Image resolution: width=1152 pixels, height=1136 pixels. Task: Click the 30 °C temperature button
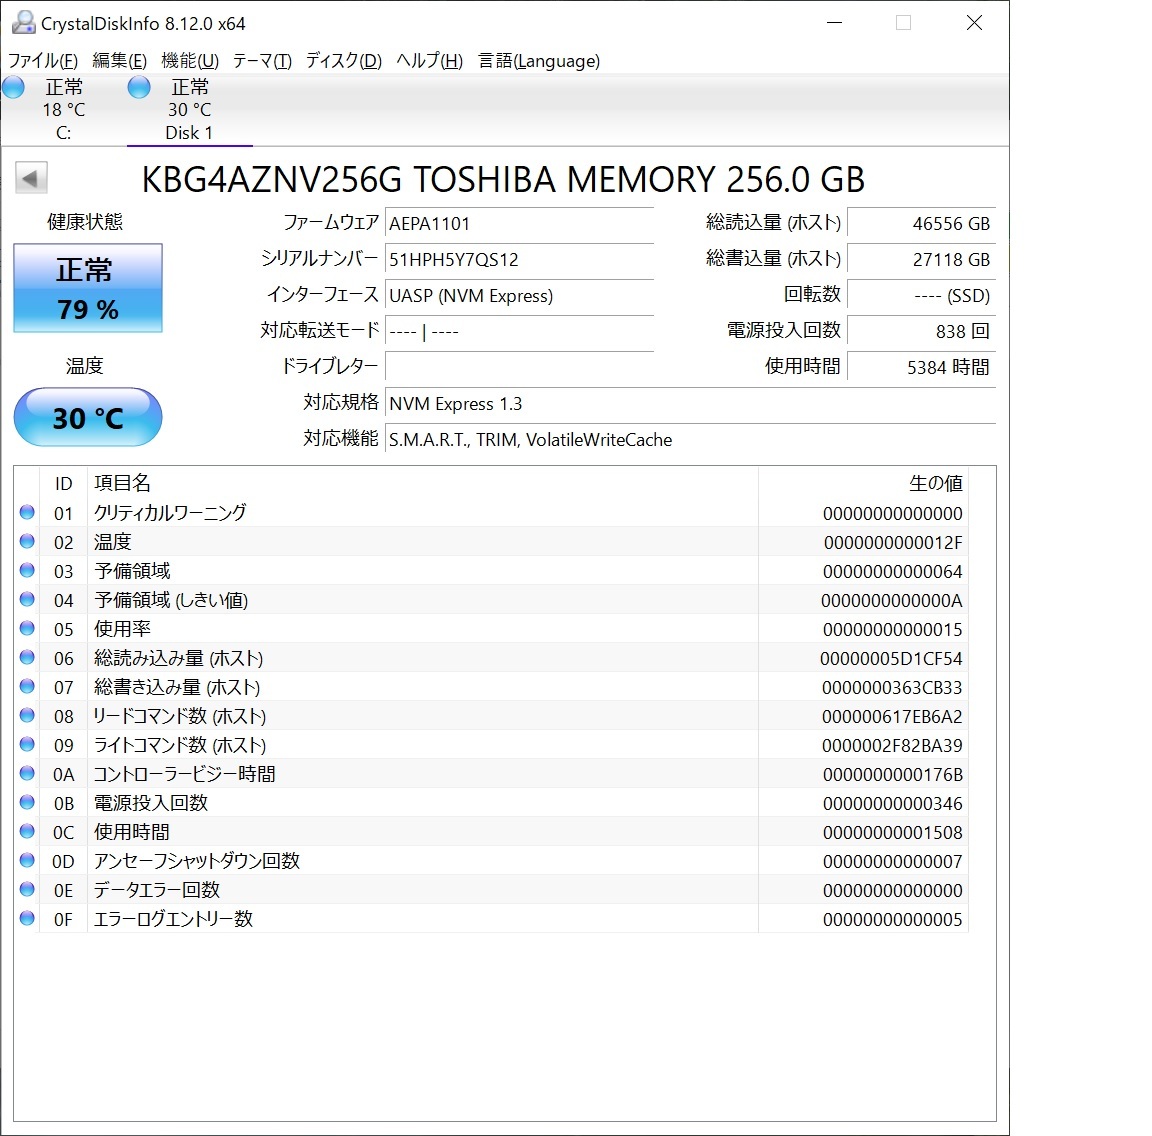coord(88,417)
